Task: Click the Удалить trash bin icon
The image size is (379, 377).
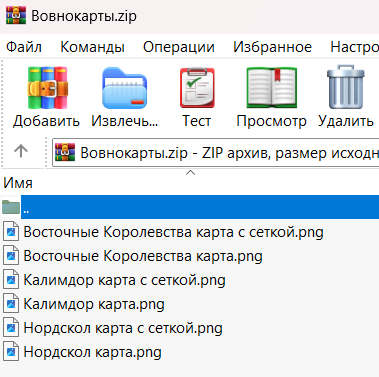Action: tap(346, 87)
